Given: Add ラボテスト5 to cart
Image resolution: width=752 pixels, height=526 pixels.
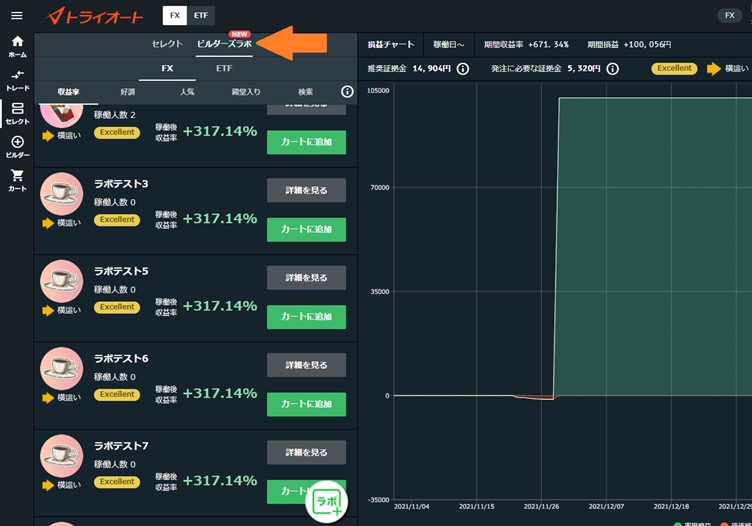Looking at the screenshot, I should [x=306, y=317].
